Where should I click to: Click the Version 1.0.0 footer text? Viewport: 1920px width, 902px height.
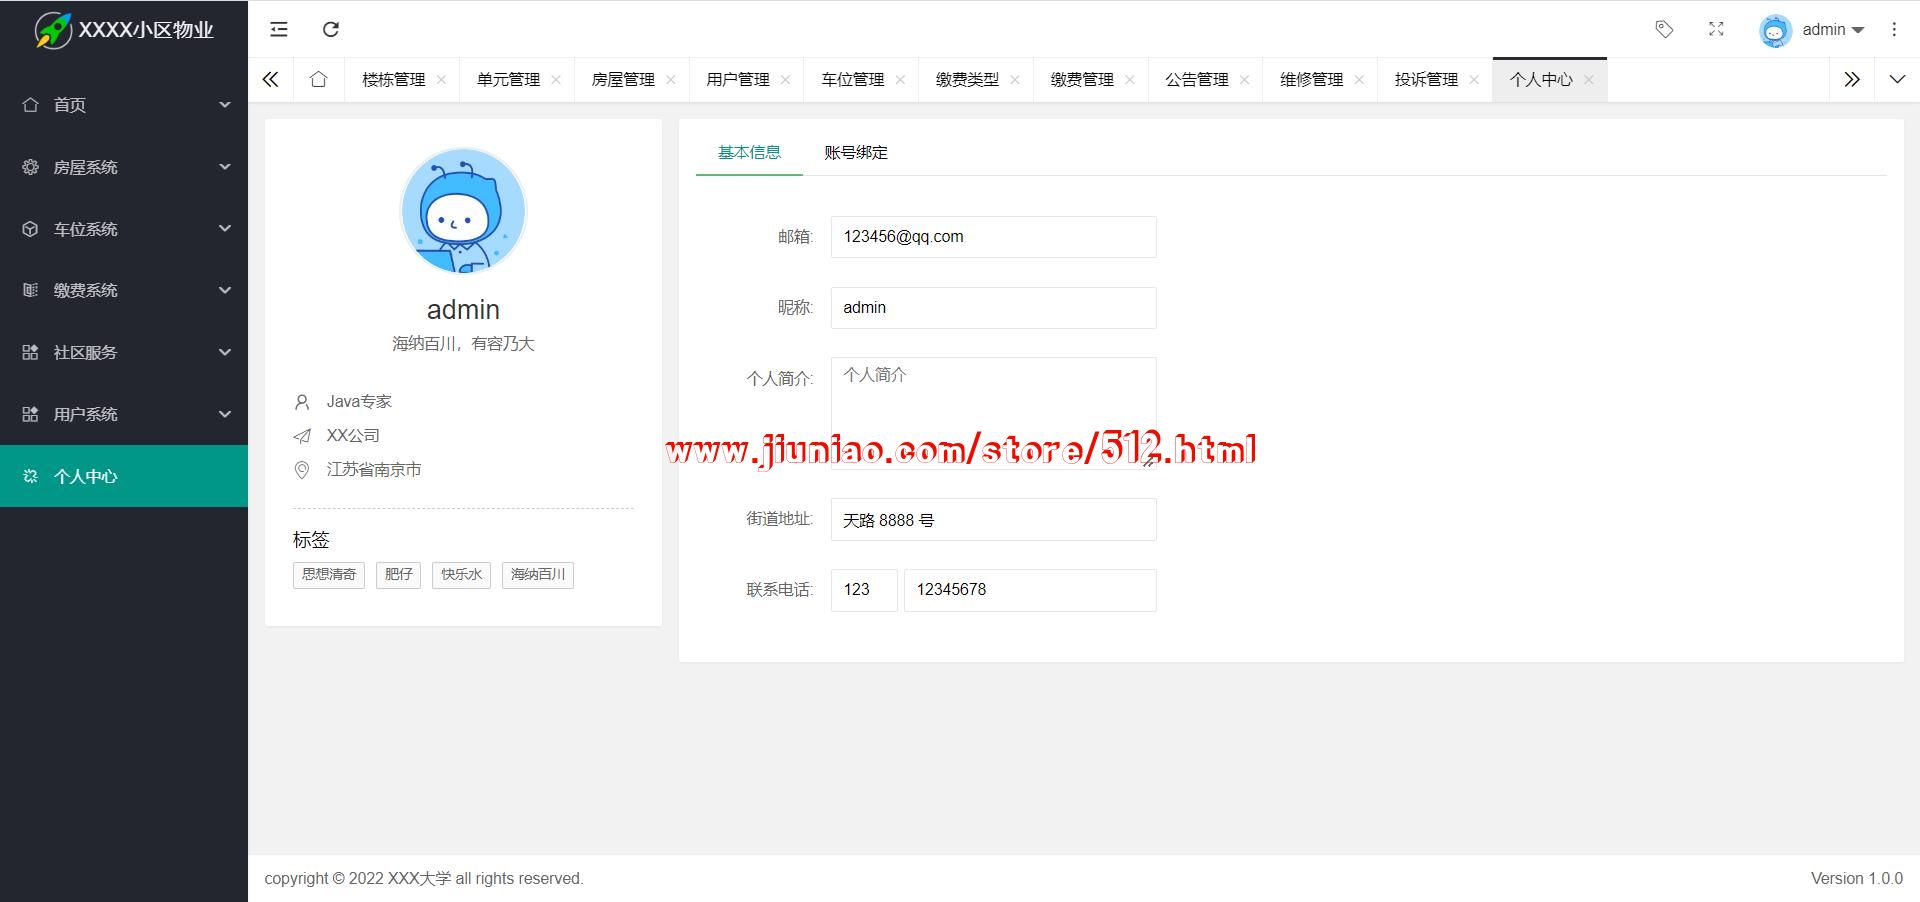(1857, 878)
